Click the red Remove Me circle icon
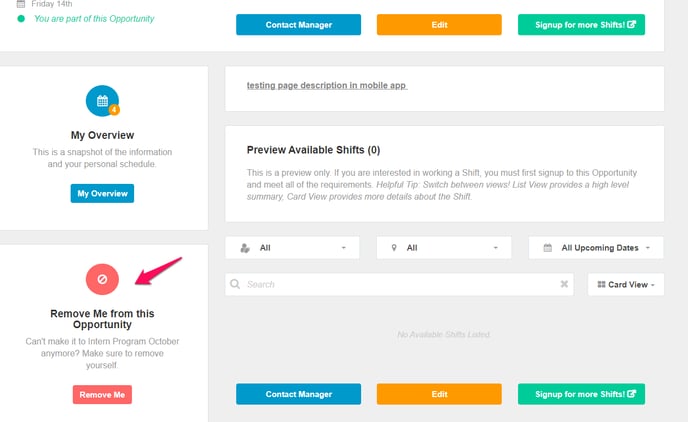Viewport: 688px width, 422px height. point(102,279)
